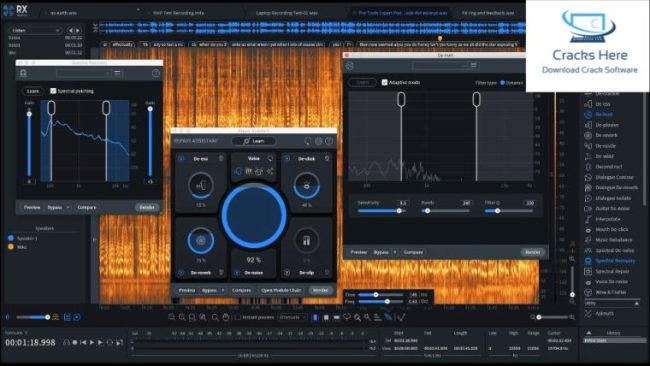650x366 pixels.
Task: Open the Spectral De-noise module
Action: point(609,250)
